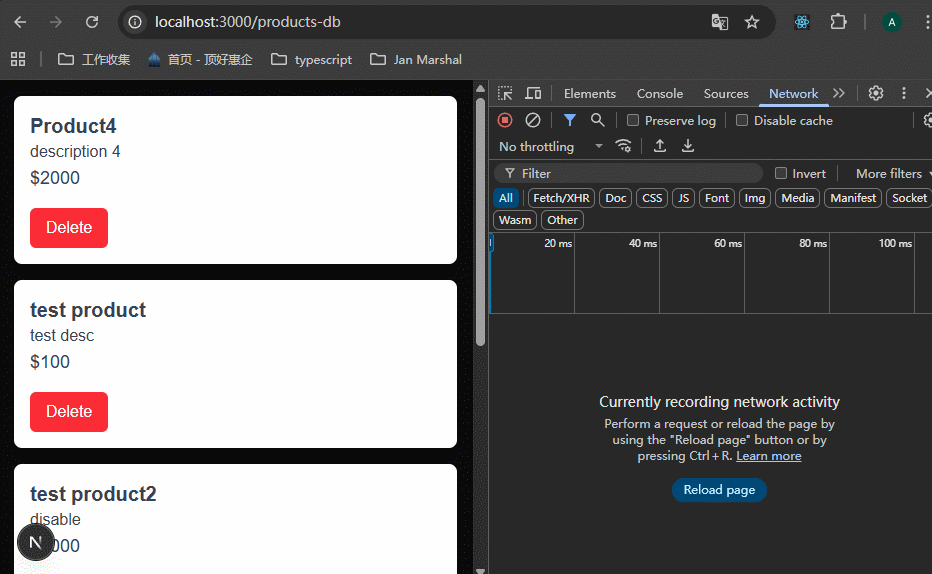Click the stop recording network log icon

coord(505,120)
